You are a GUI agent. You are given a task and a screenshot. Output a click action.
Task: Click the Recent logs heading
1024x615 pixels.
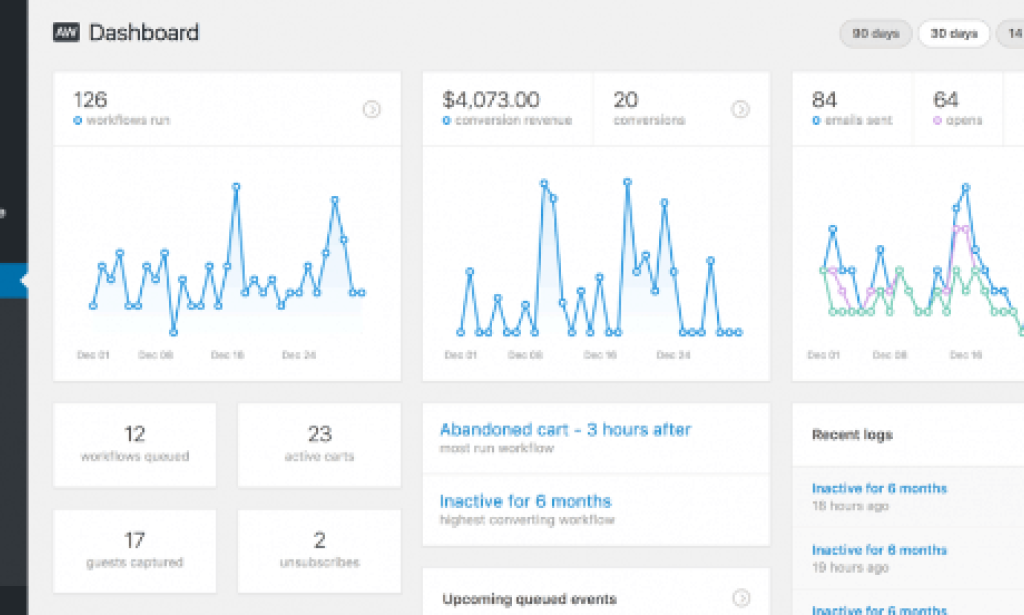852,435
